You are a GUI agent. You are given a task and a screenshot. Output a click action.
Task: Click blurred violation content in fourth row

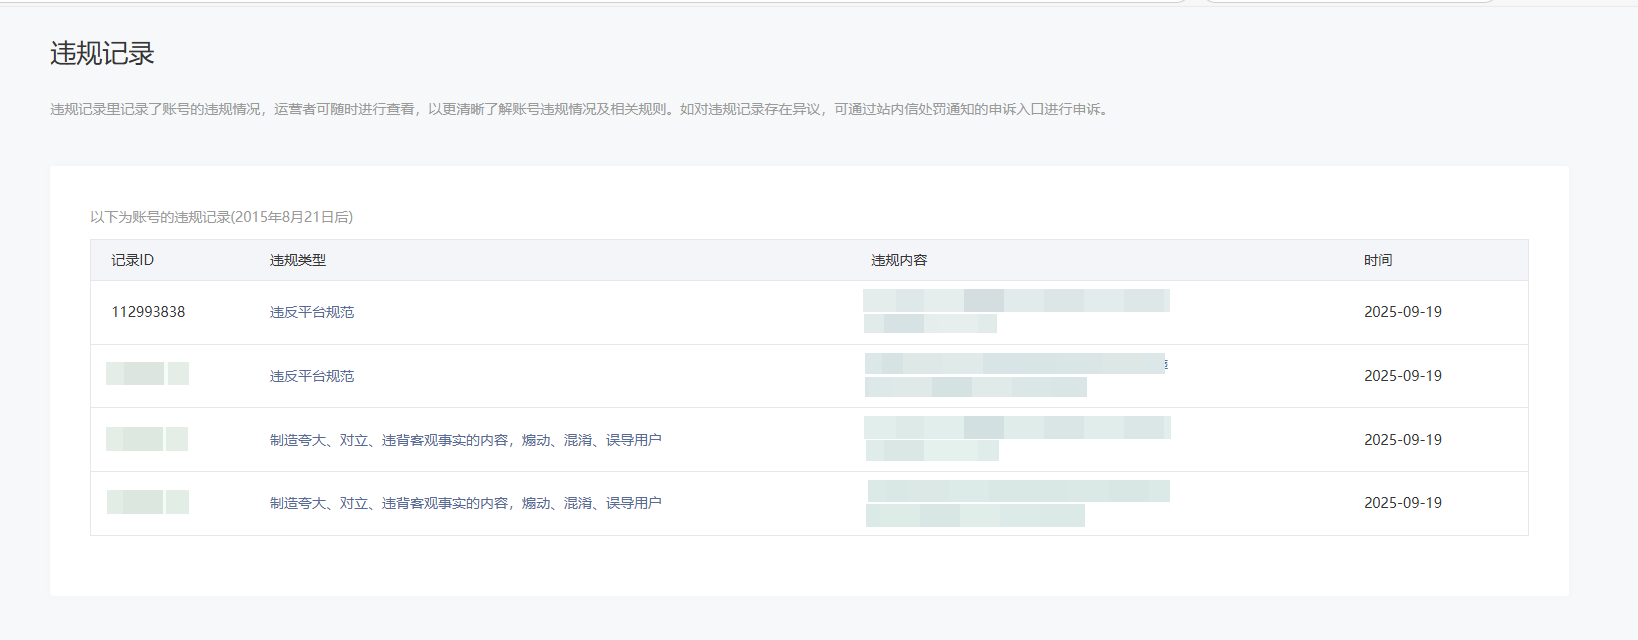(1016, 503)
